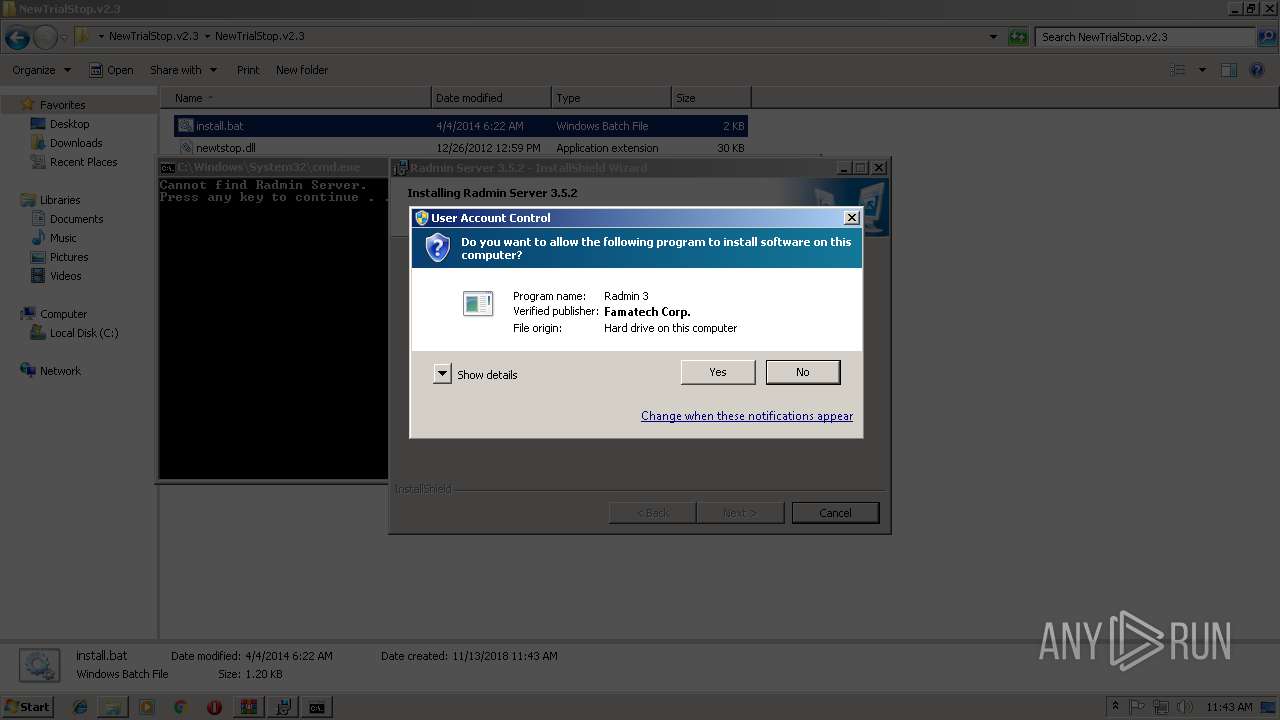Open Internet Explorer from taskbar

pyautogui.click(x=80, y=707)
